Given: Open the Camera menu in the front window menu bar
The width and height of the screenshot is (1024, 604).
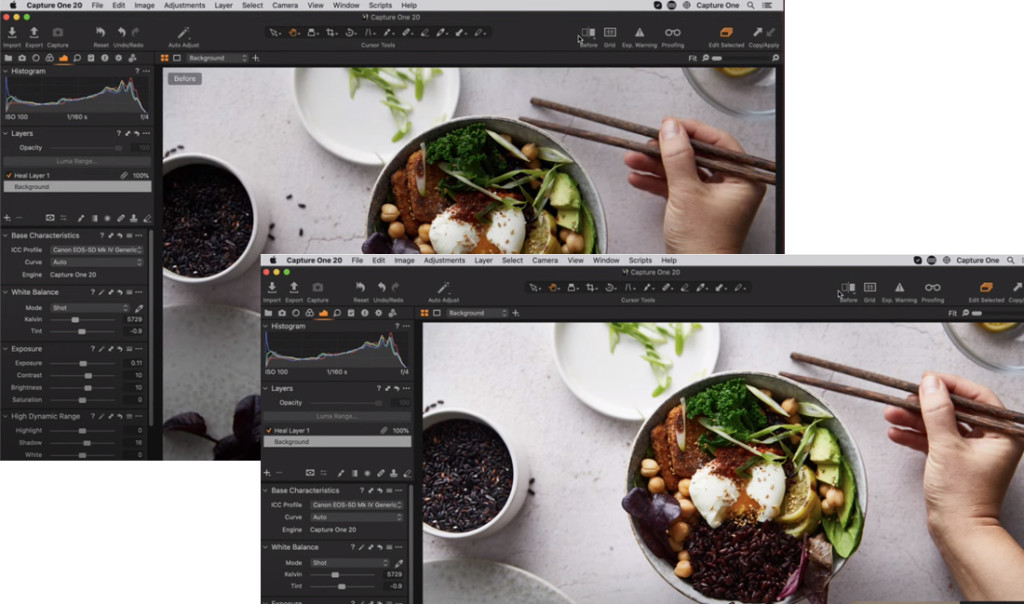Looking at the screenshot, I should coord(545,260).
